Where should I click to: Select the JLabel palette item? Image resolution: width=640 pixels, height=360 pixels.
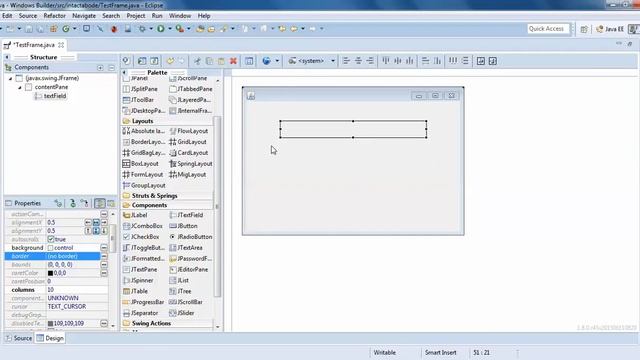coord(135,215)
